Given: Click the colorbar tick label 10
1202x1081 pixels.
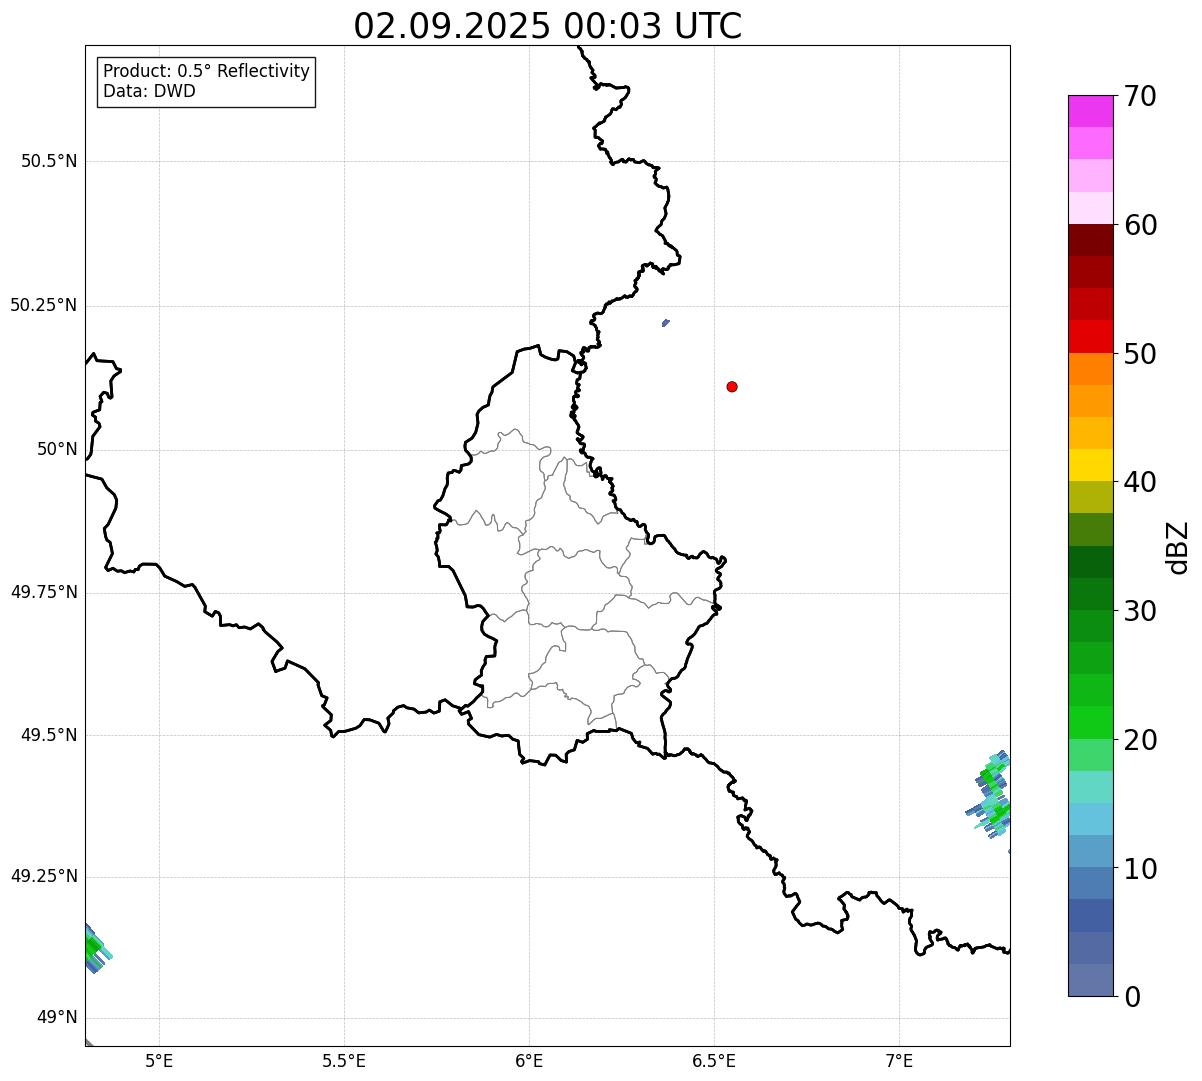Looking at the screenshot, I should pyautogui.click(x=1141, y=868).
